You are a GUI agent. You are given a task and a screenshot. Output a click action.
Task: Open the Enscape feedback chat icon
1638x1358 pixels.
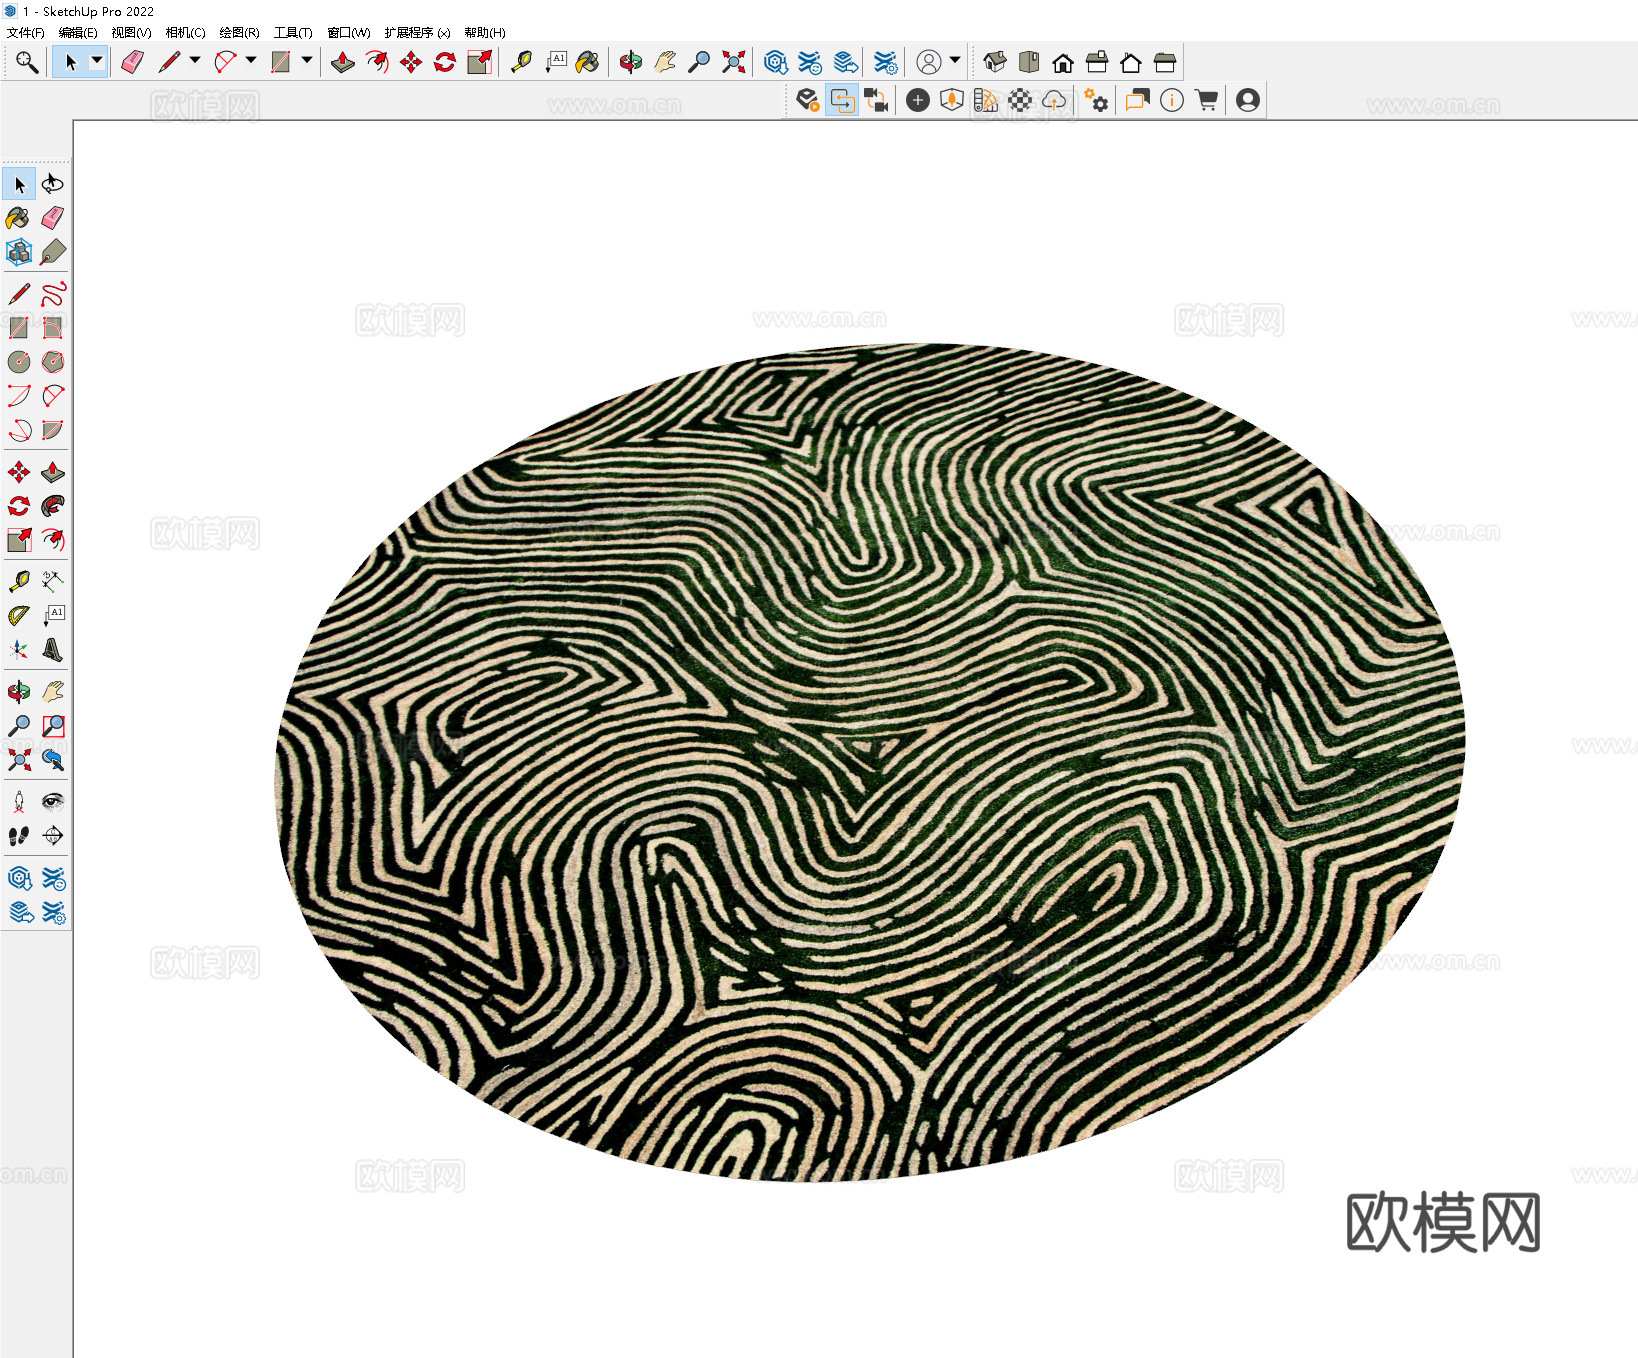(1138, 100)
